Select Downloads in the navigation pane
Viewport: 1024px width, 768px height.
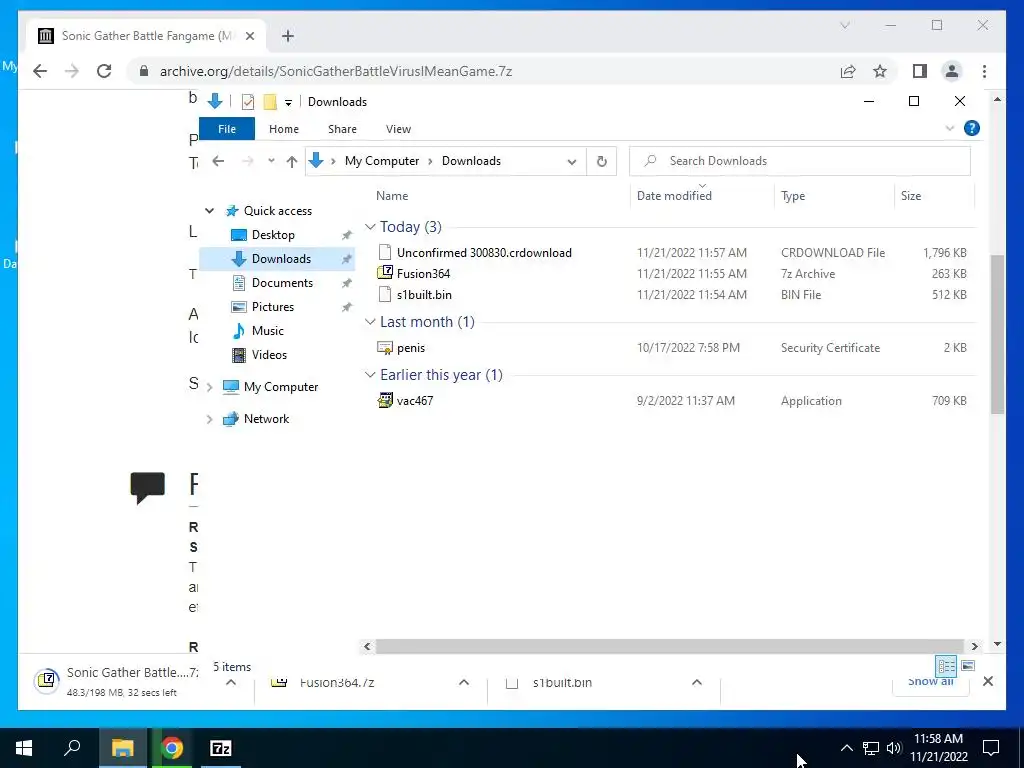click(281, 259)
